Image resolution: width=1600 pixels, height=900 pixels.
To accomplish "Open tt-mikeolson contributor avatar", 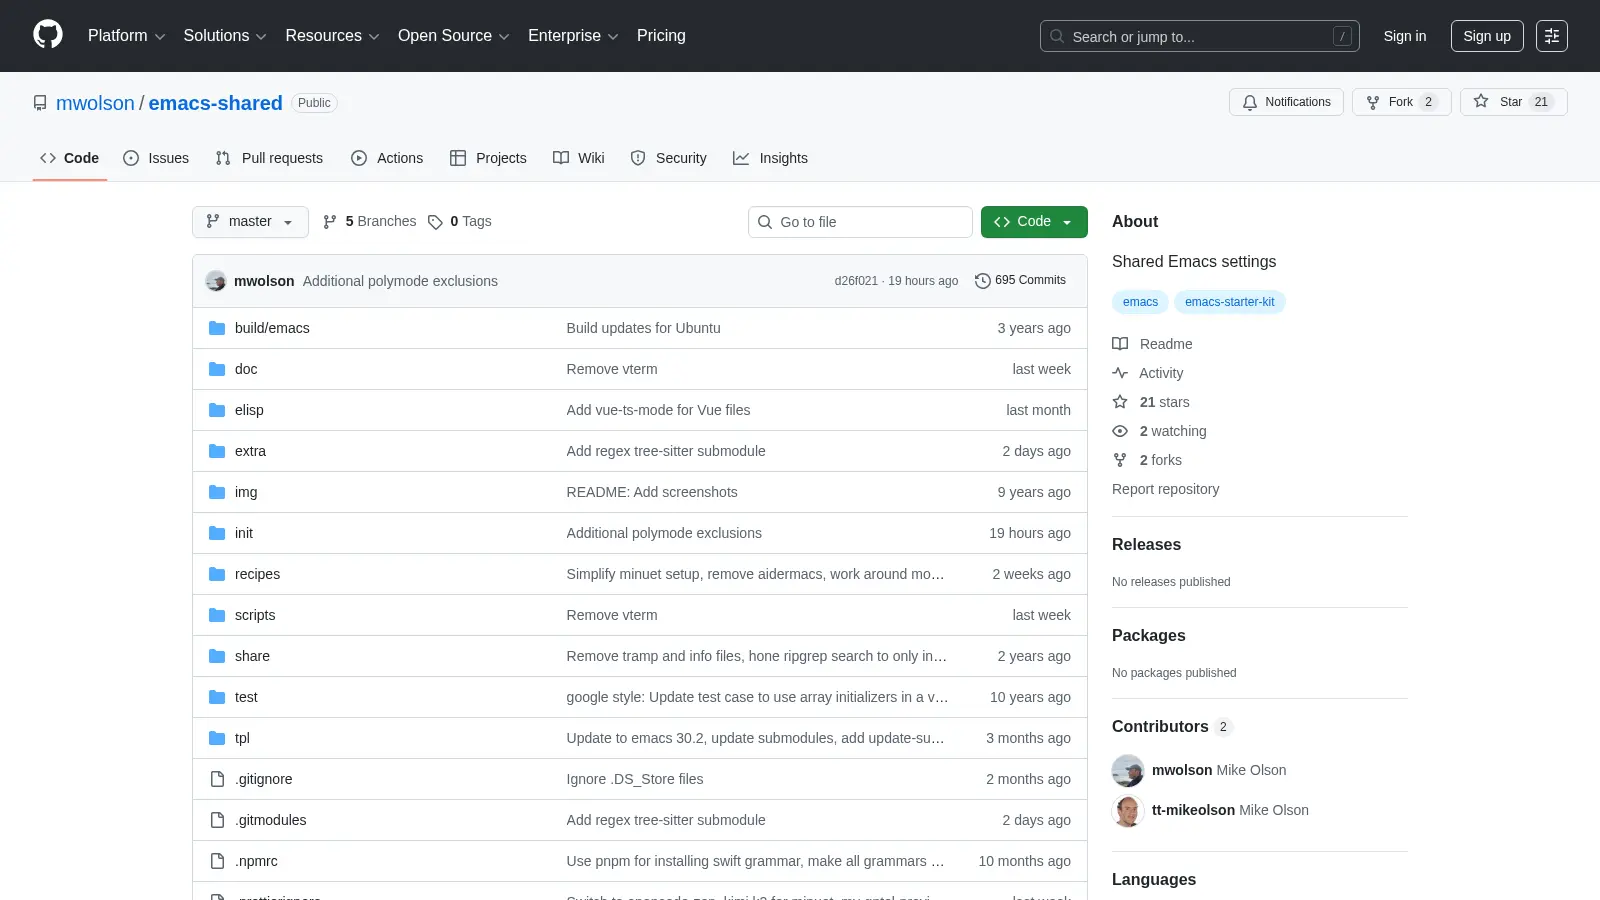I will [x=1128, y=811].
